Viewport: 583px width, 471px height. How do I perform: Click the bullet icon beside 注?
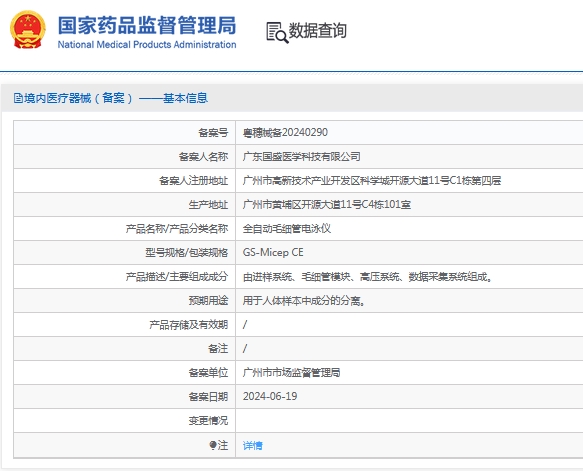pos(213,445)
